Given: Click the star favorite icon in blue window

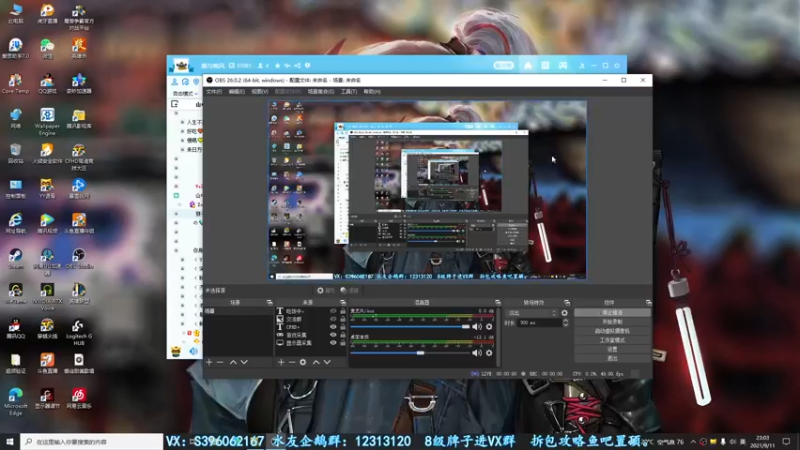Looking at the screenshot, I should point(278,65).
